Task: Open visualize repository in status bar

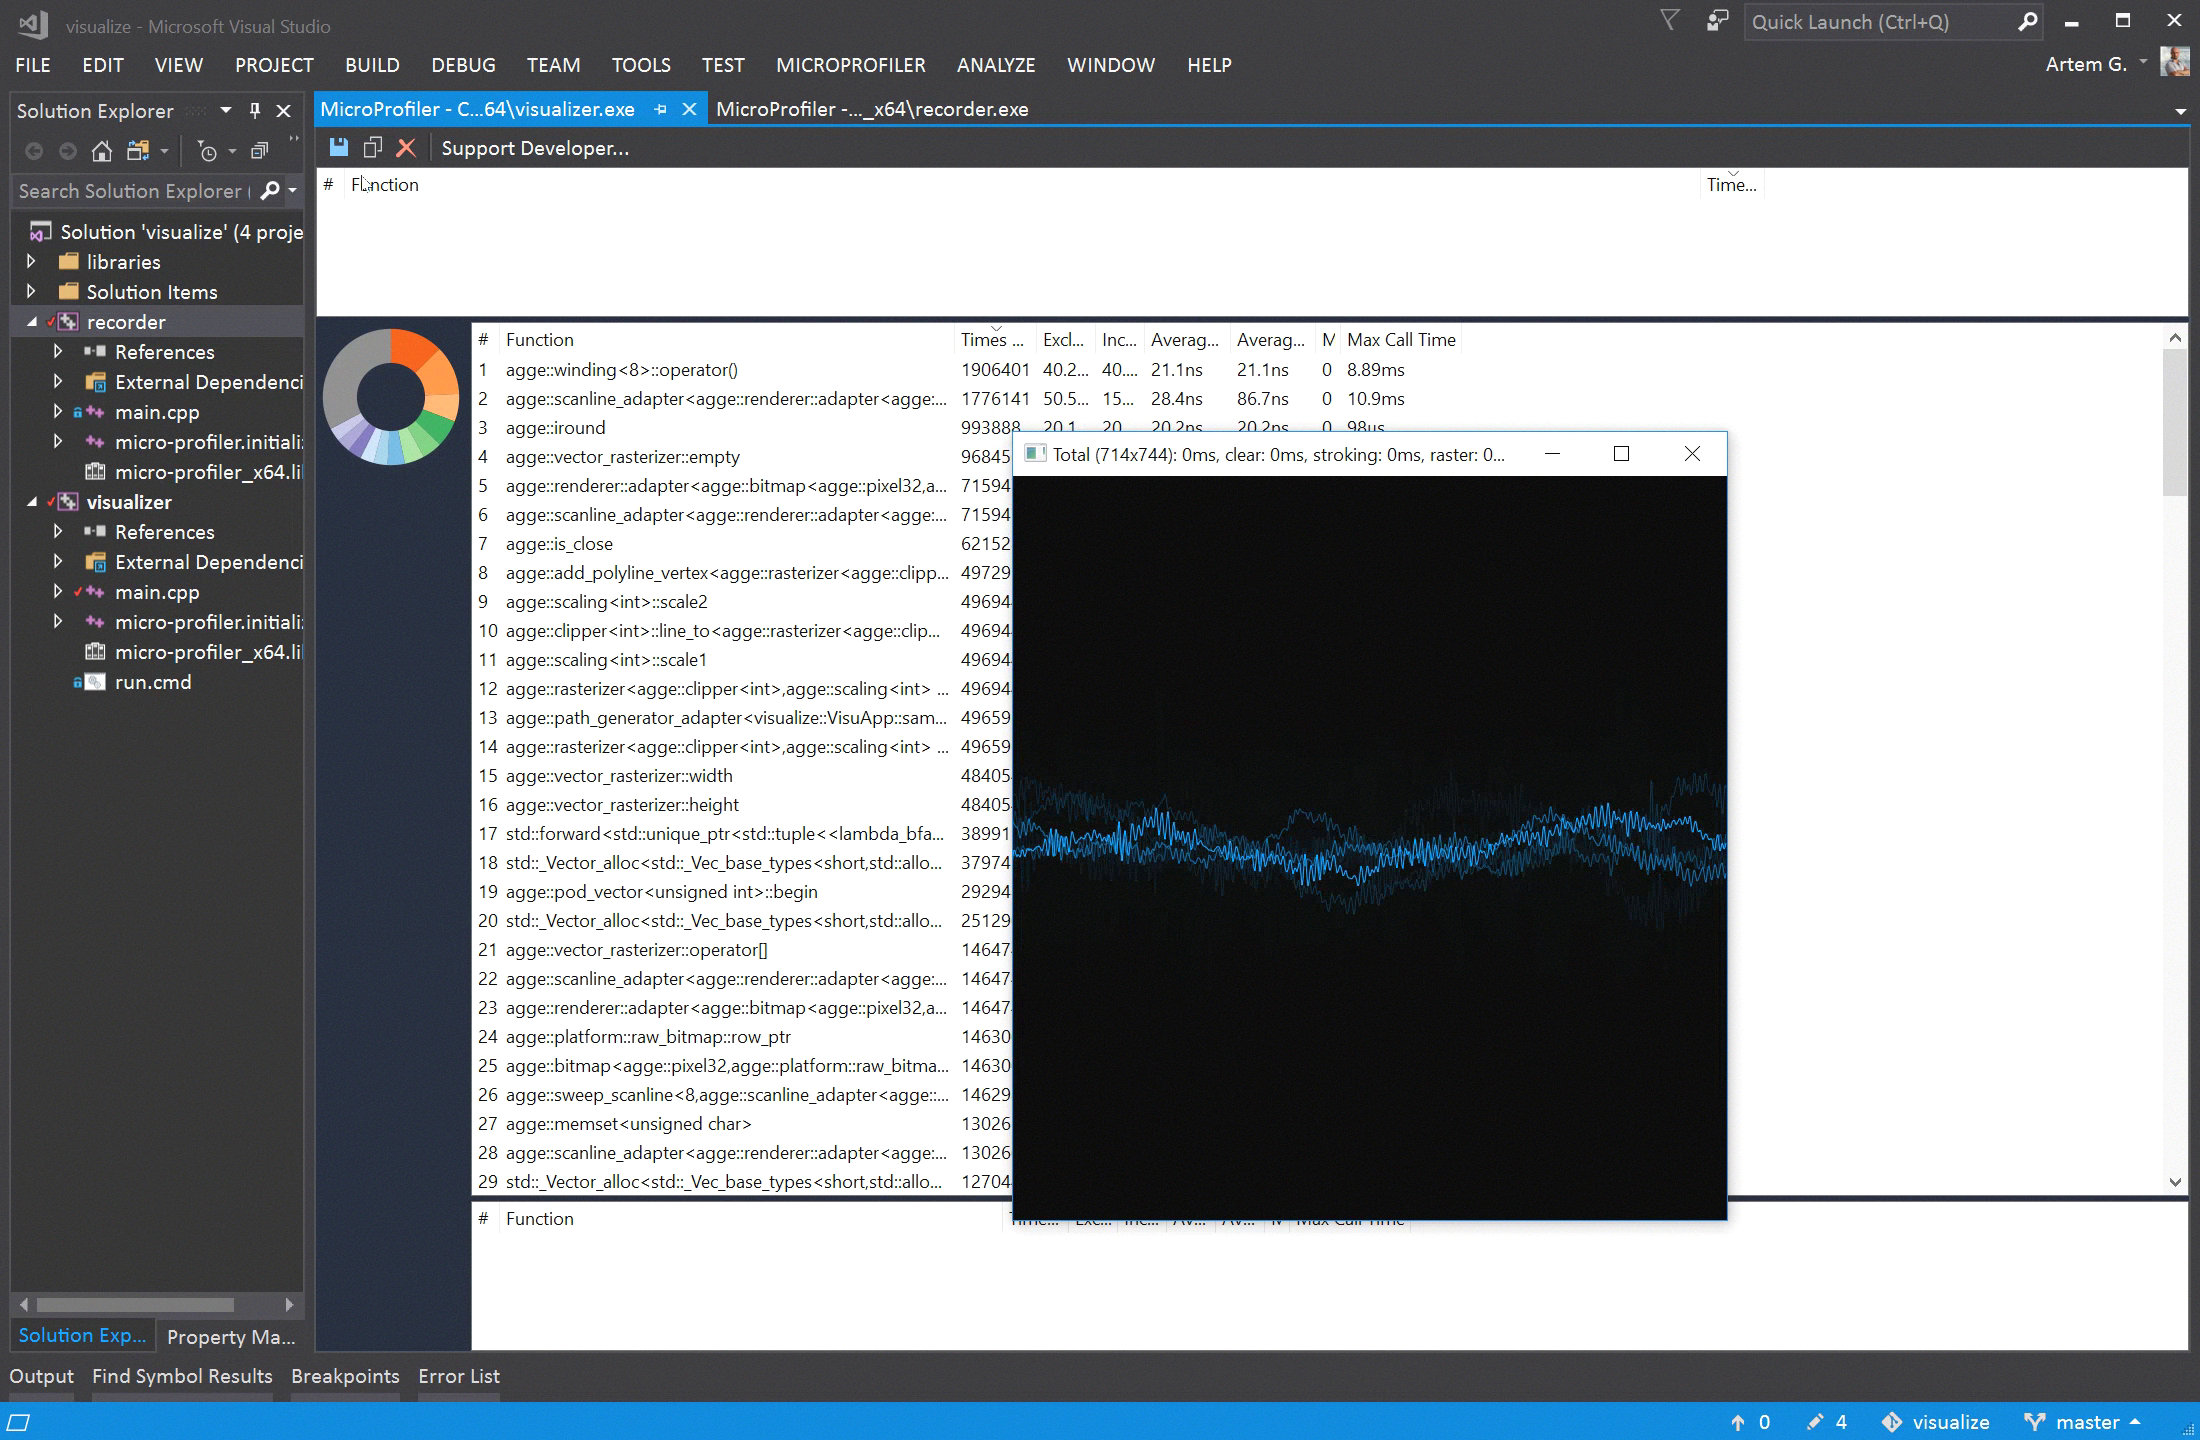Action: pyautogui.click(x=1935, y=1422)
